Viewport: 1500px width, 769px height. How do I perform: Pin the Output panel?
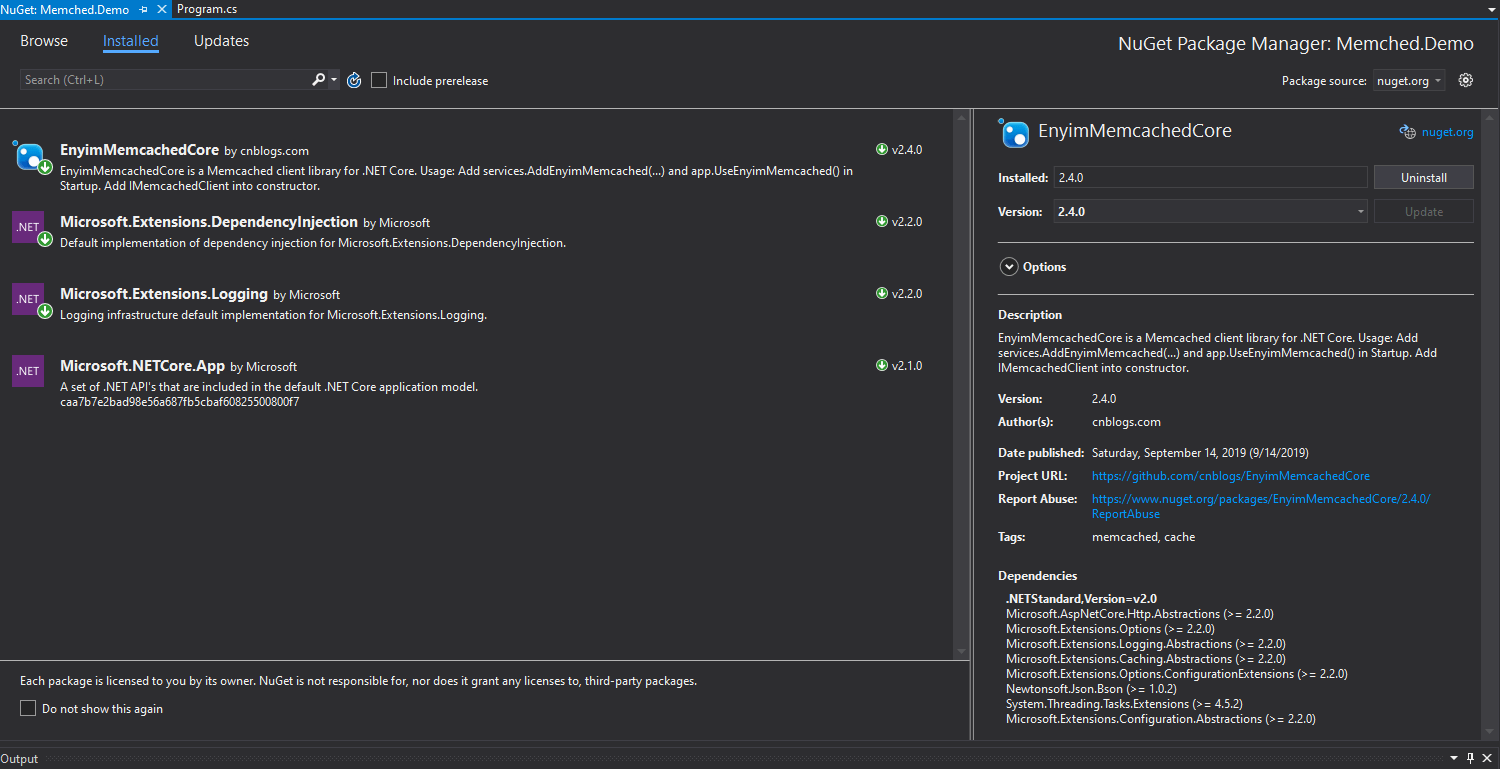(1470, 758)
